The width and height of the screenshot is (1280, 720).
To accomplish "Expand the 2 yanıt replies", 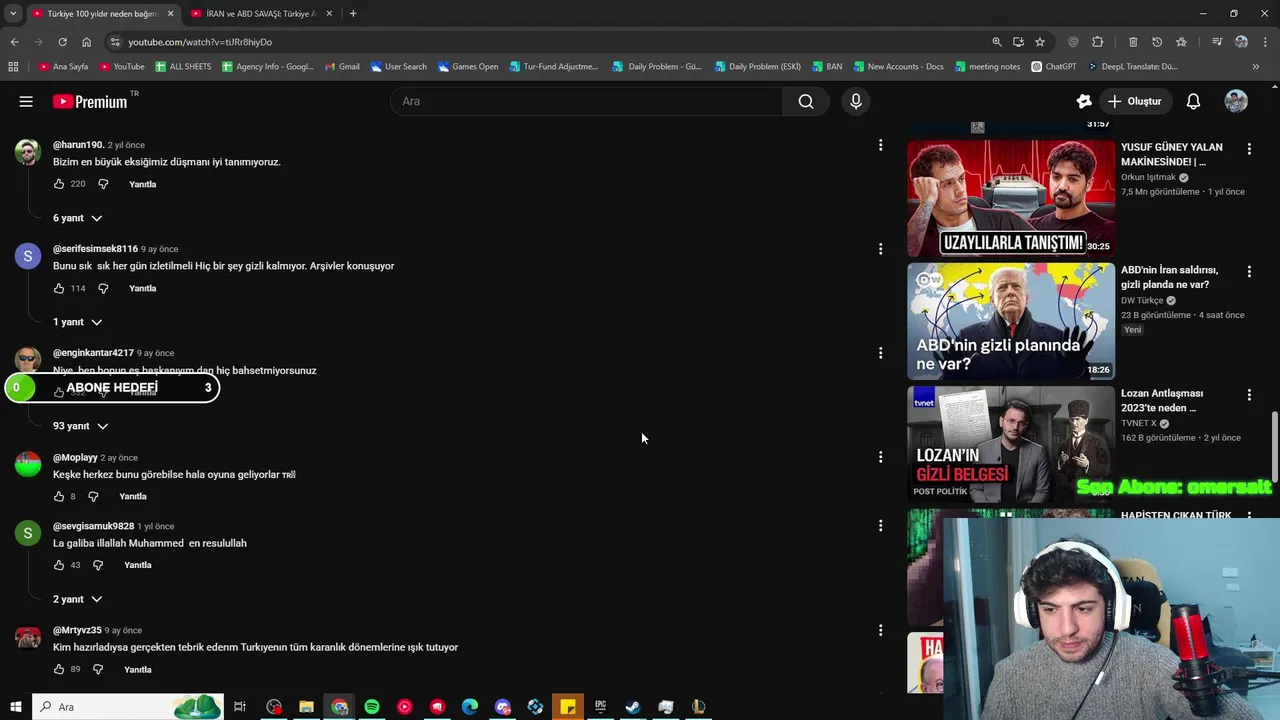I will 77,599.
